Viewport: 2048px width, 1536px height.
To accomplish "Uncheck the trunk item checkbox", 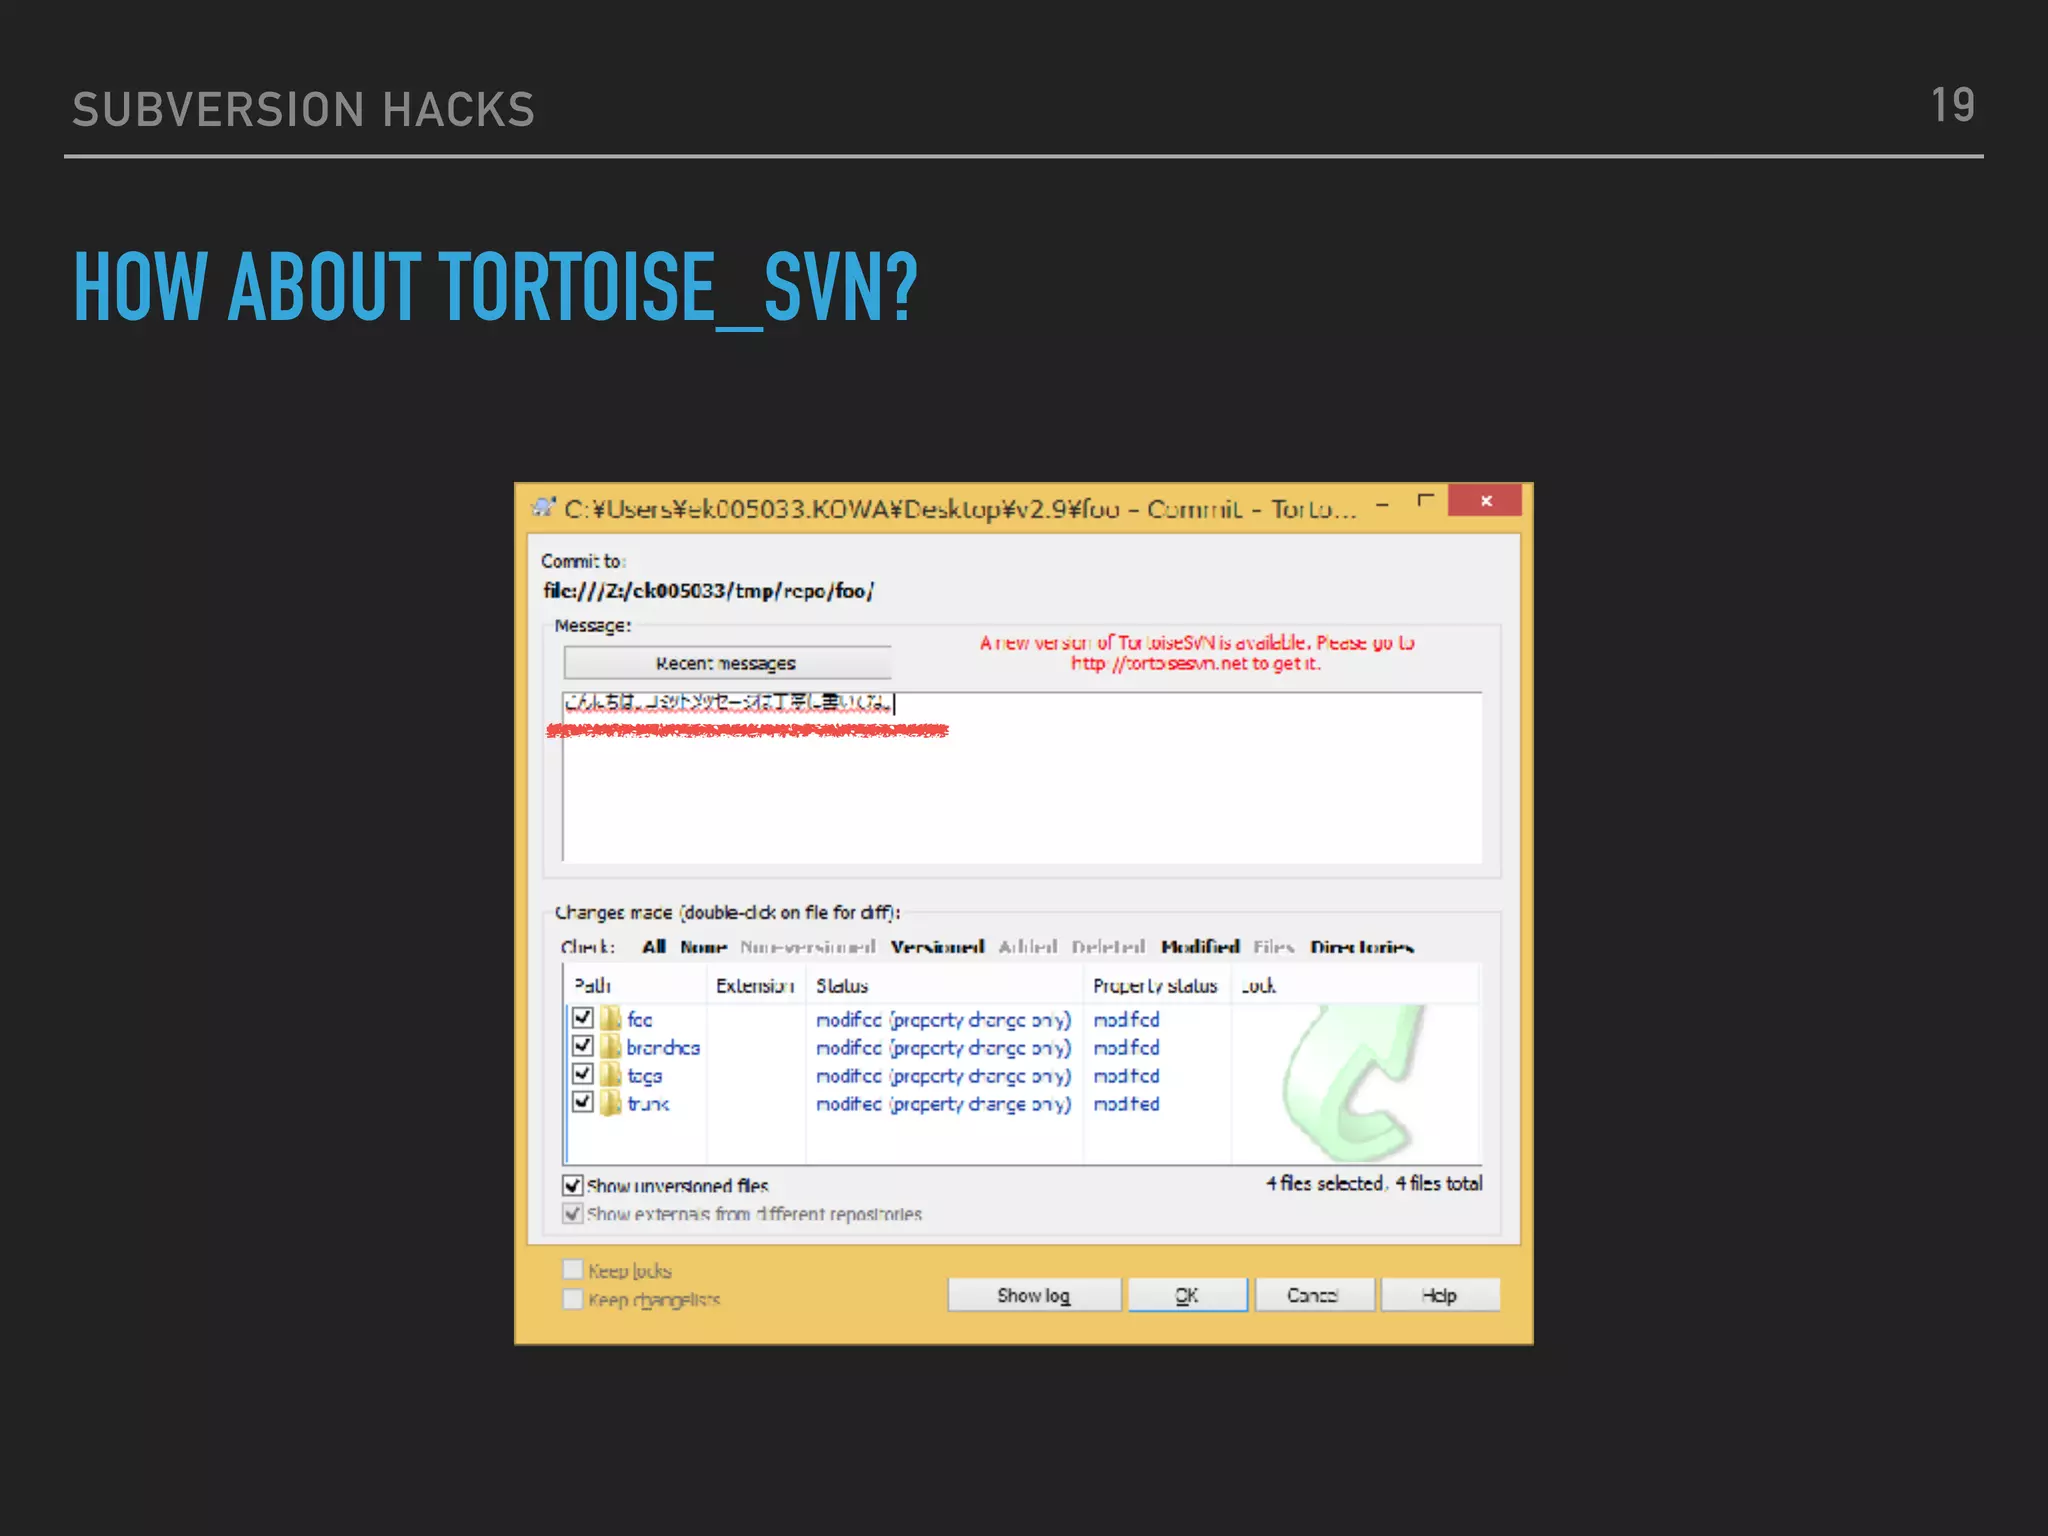I will [583, 1102].
